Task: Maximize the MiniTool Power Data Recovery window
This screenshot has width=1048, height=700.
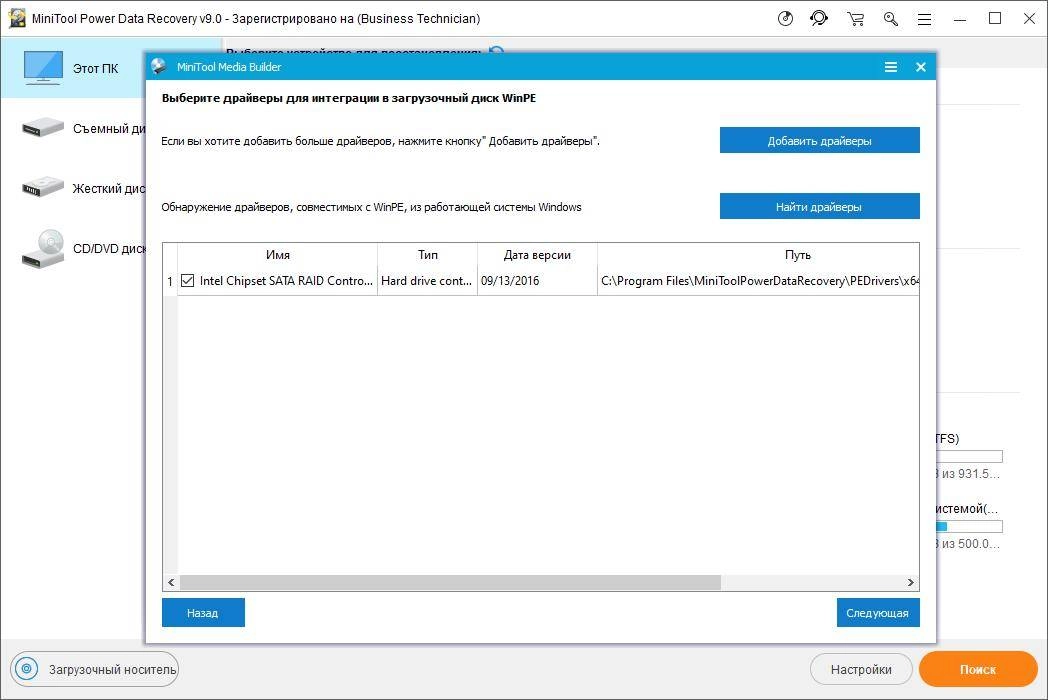Action: pos(995,19)
